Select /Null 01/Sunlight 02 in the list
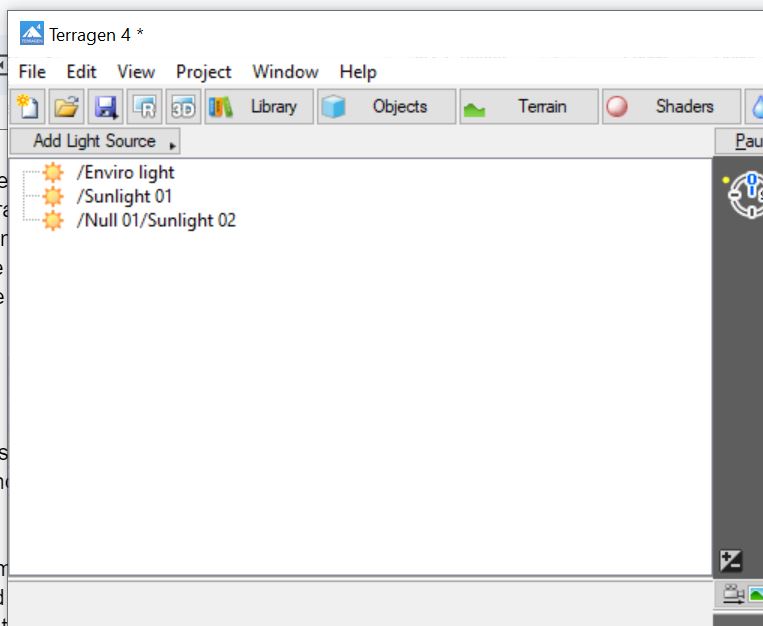The image size is (763, 626). pos(156,220)
